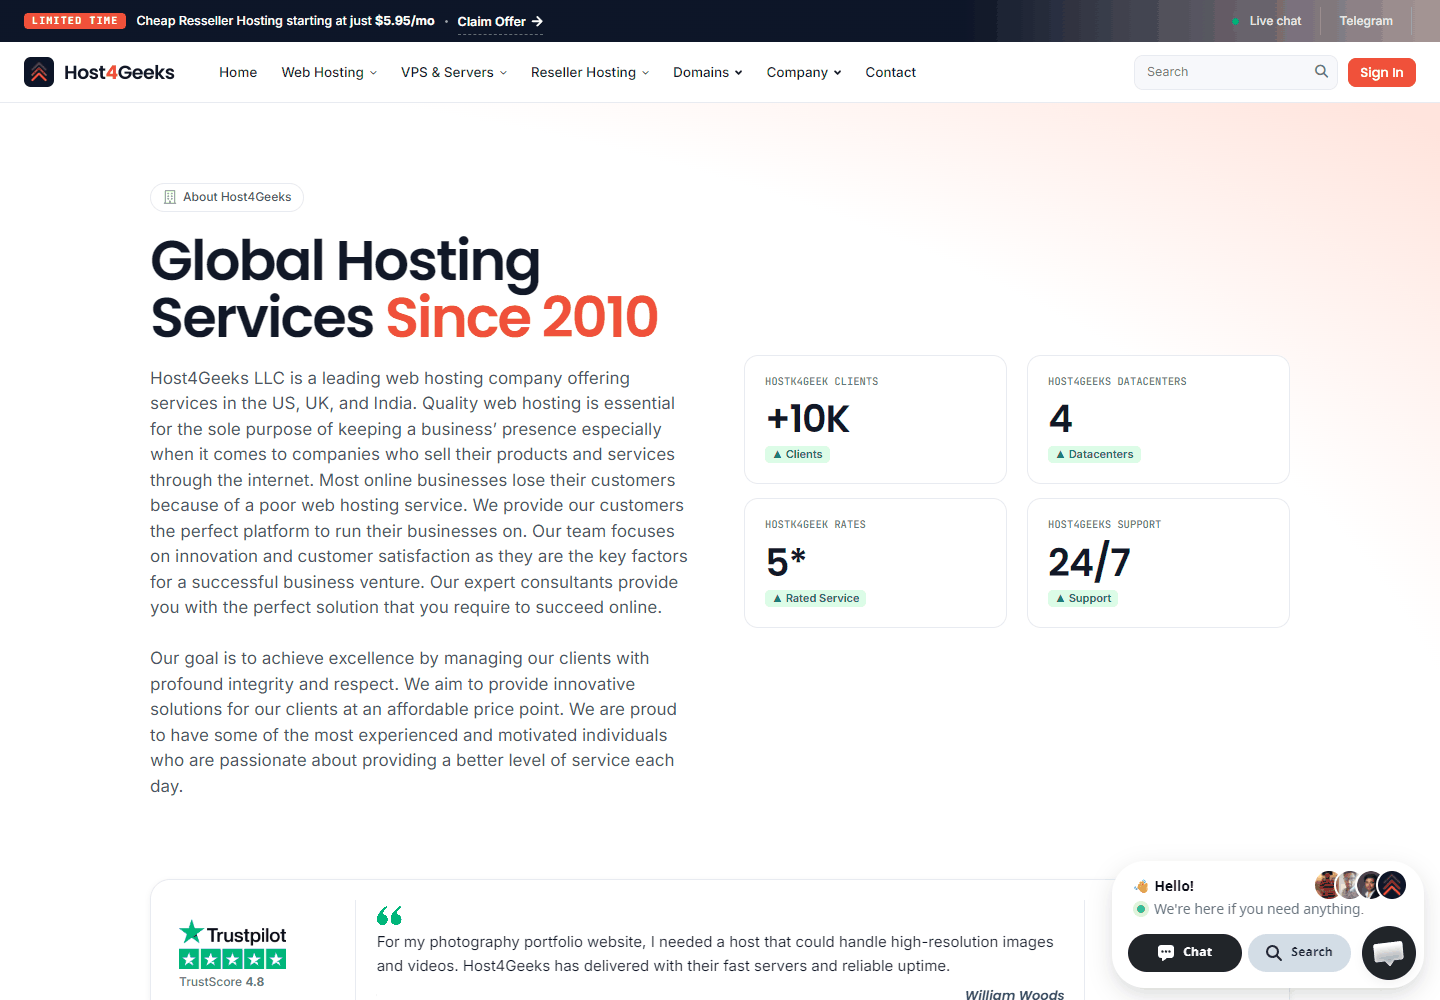The width and height of the screenshot is (1440, 1000).
Task: Click the 24/7 Support stat card
Action: pyautogui.click(x=1158, y=563)
